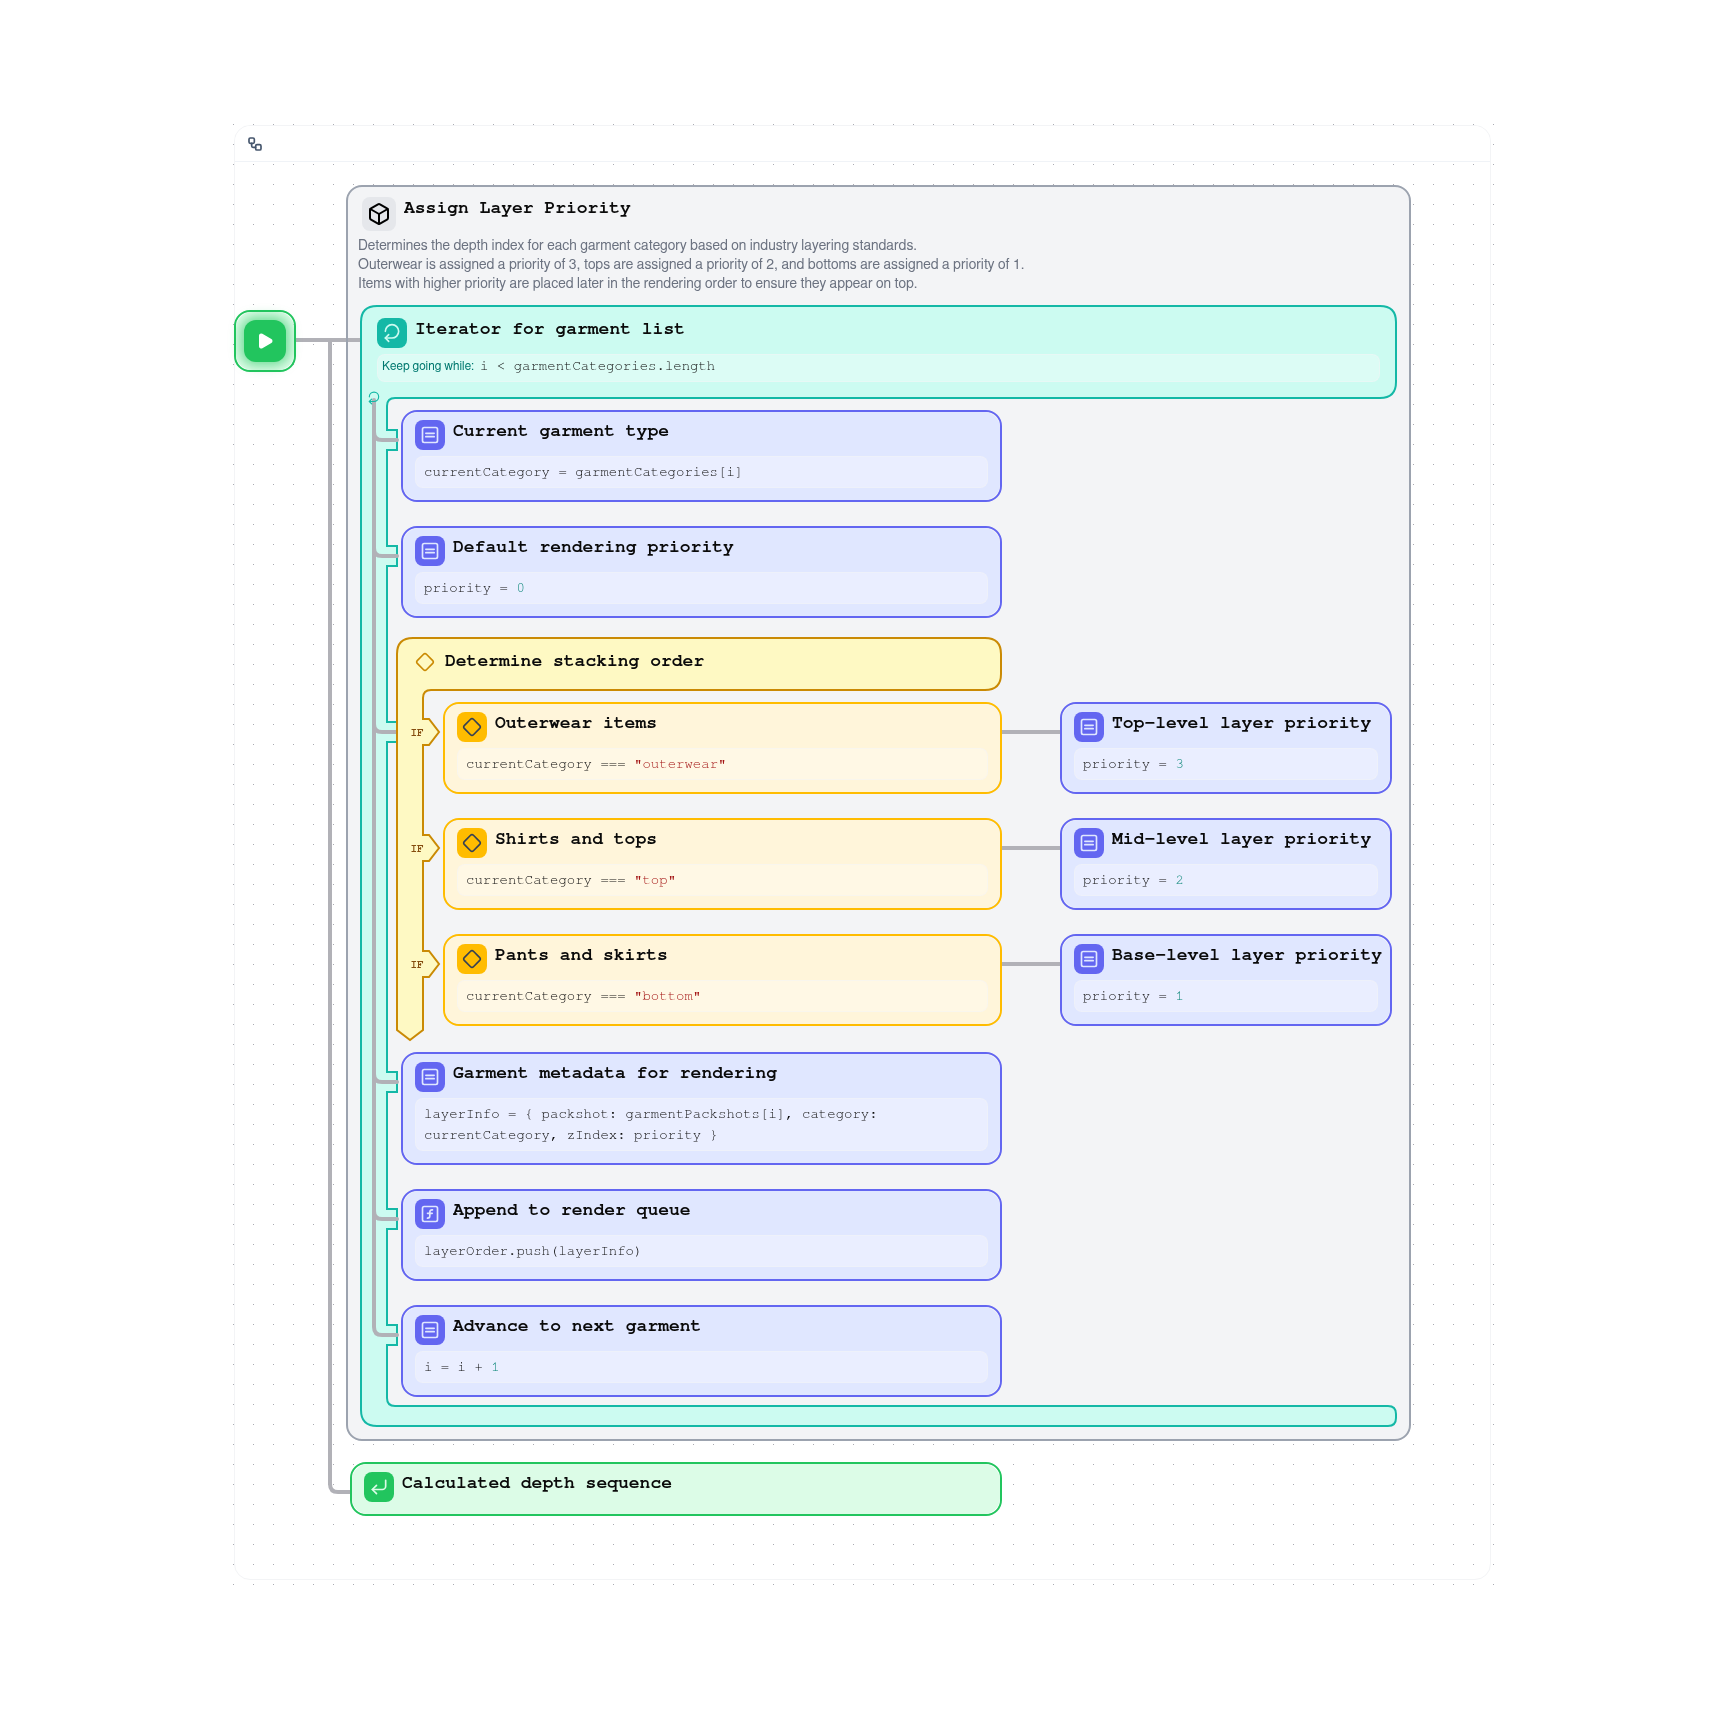Click the diamond icon on Determine stacking order

(x=425, y=661)
